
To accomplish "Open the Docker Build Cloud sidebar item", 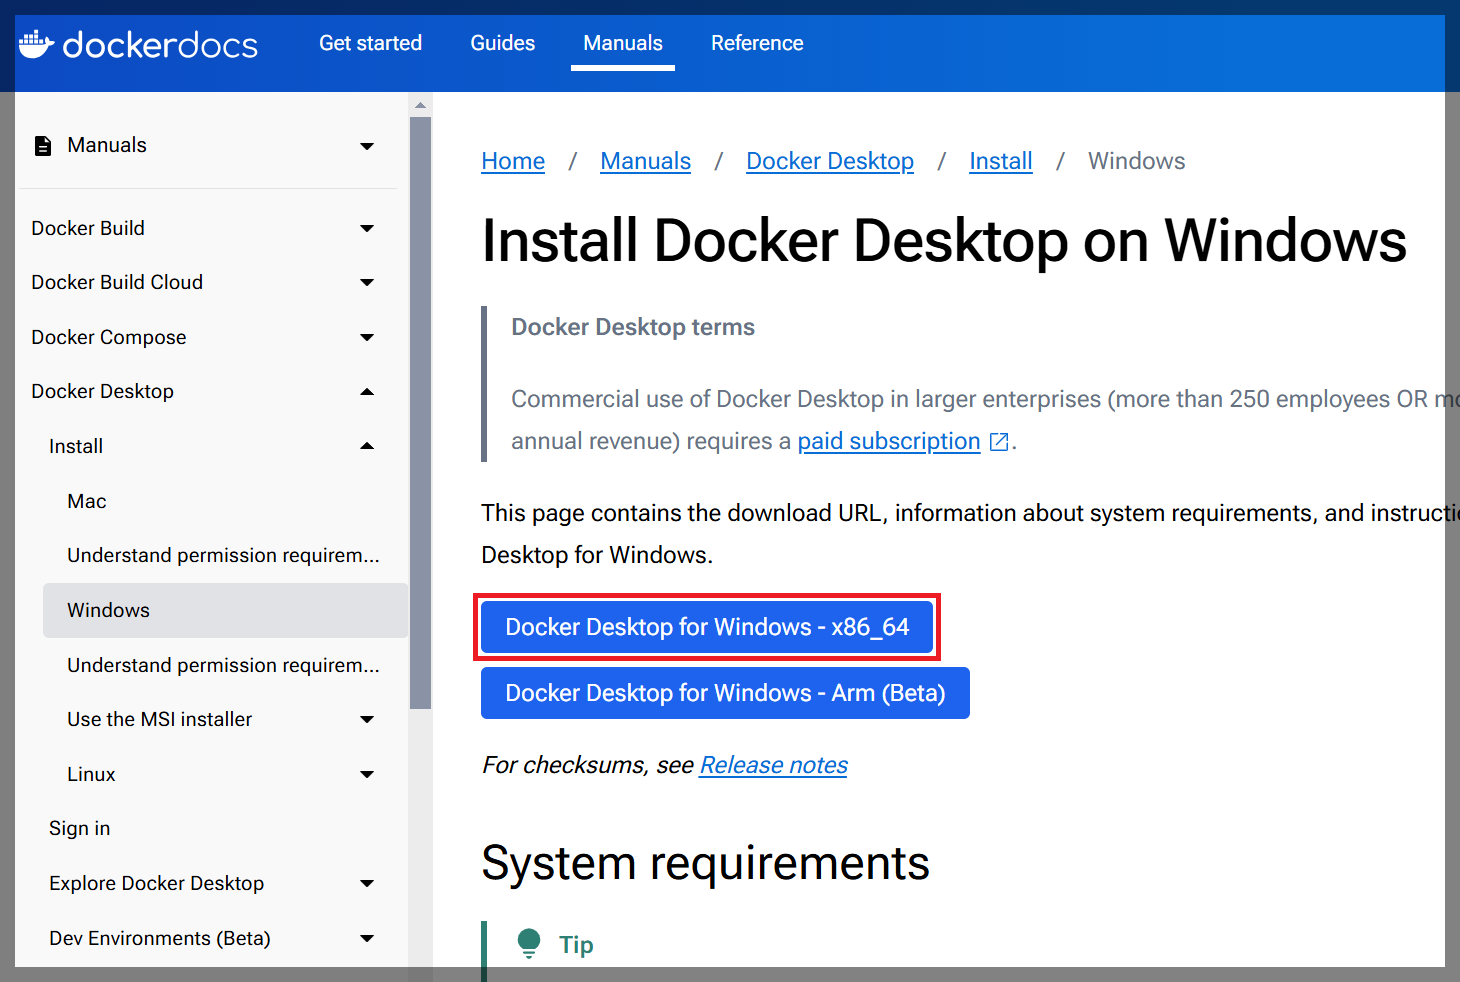I will coord(117,283).
